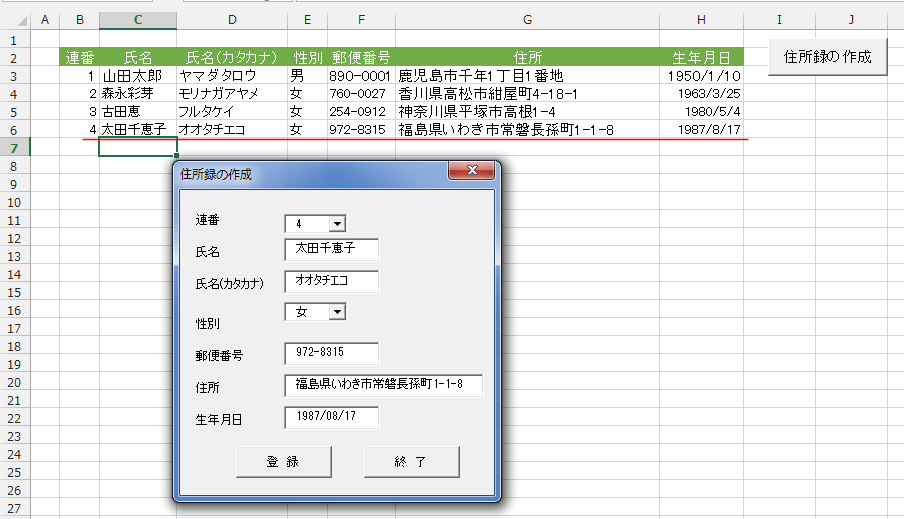Click the selected empty cell C7
The width and height of the screenshot is (904, 519).
point(138,148)
